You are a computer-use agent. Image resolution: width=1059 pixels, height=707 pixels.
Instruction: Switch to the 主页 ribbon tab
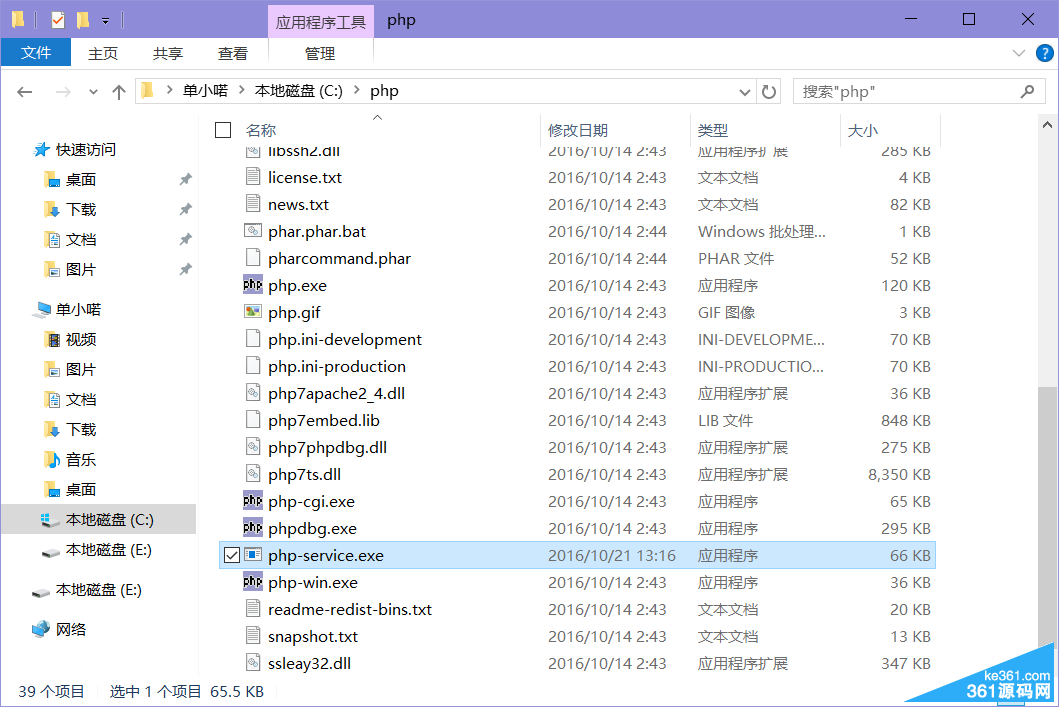coord(103,53)
